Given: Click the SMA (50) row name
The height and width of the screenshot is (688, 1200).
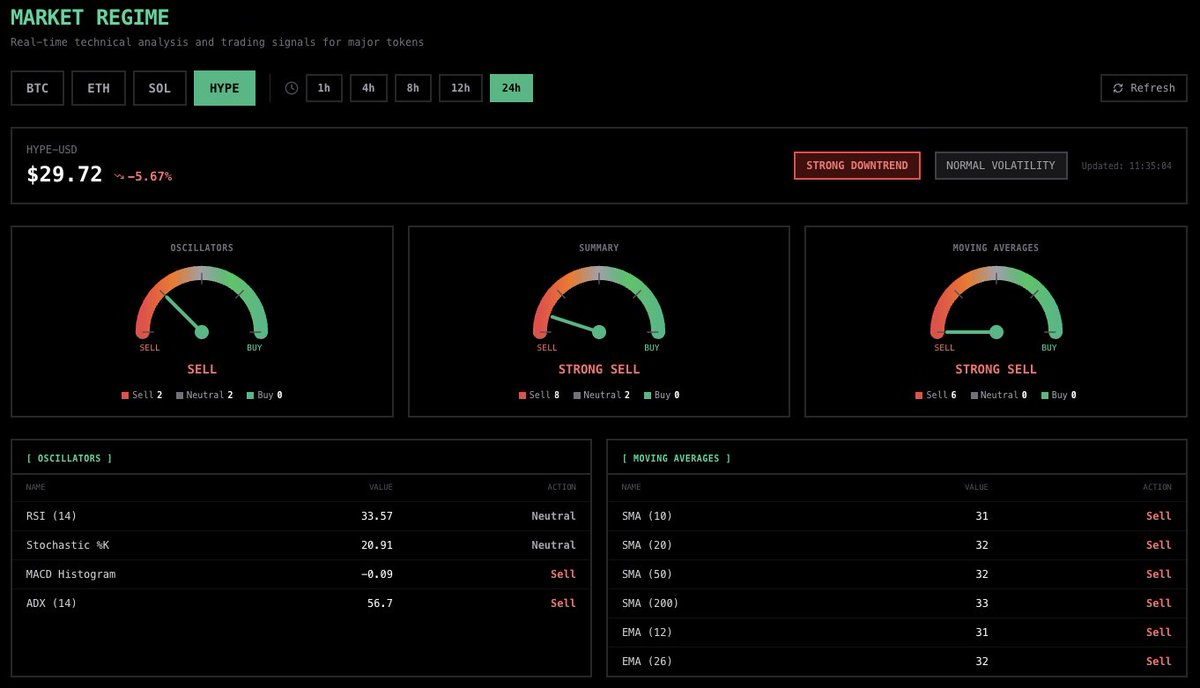Looking at the screenshot, I should tap(647, 574).
